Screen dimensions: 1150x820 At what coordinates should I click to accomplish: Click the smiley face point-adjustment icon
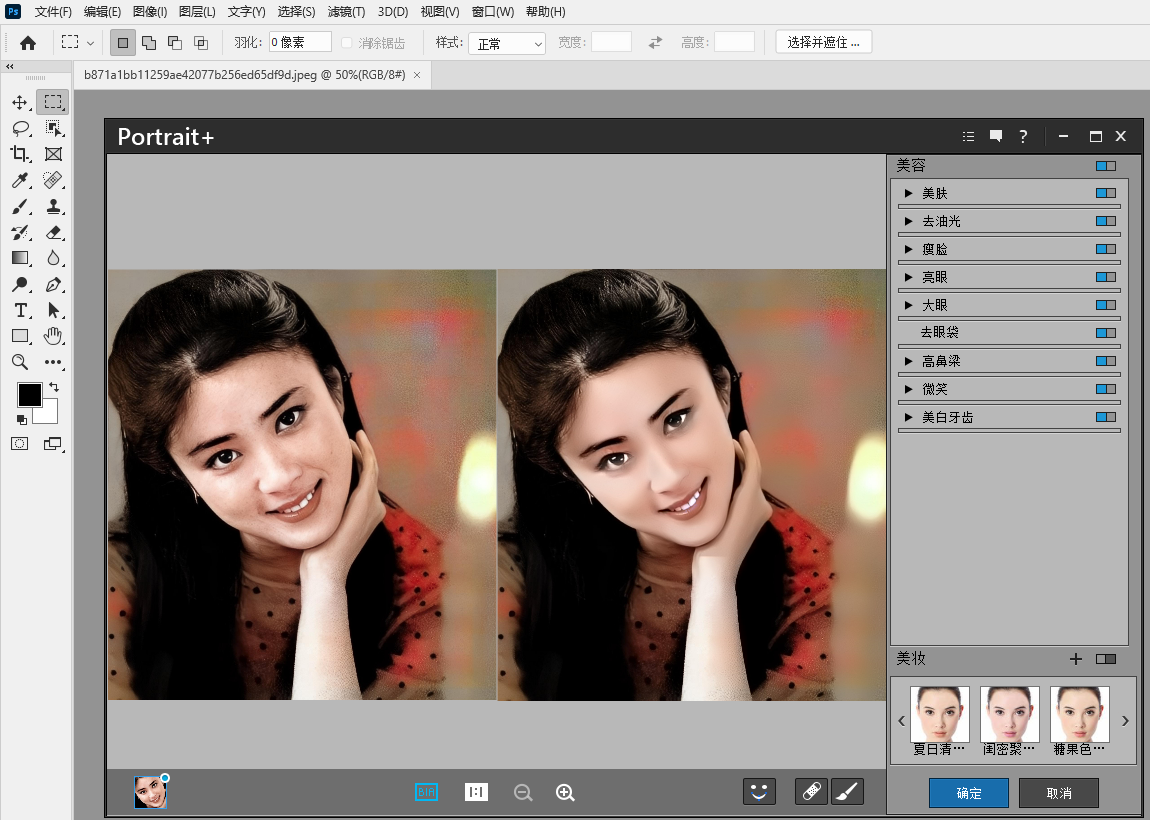[759, 791]
